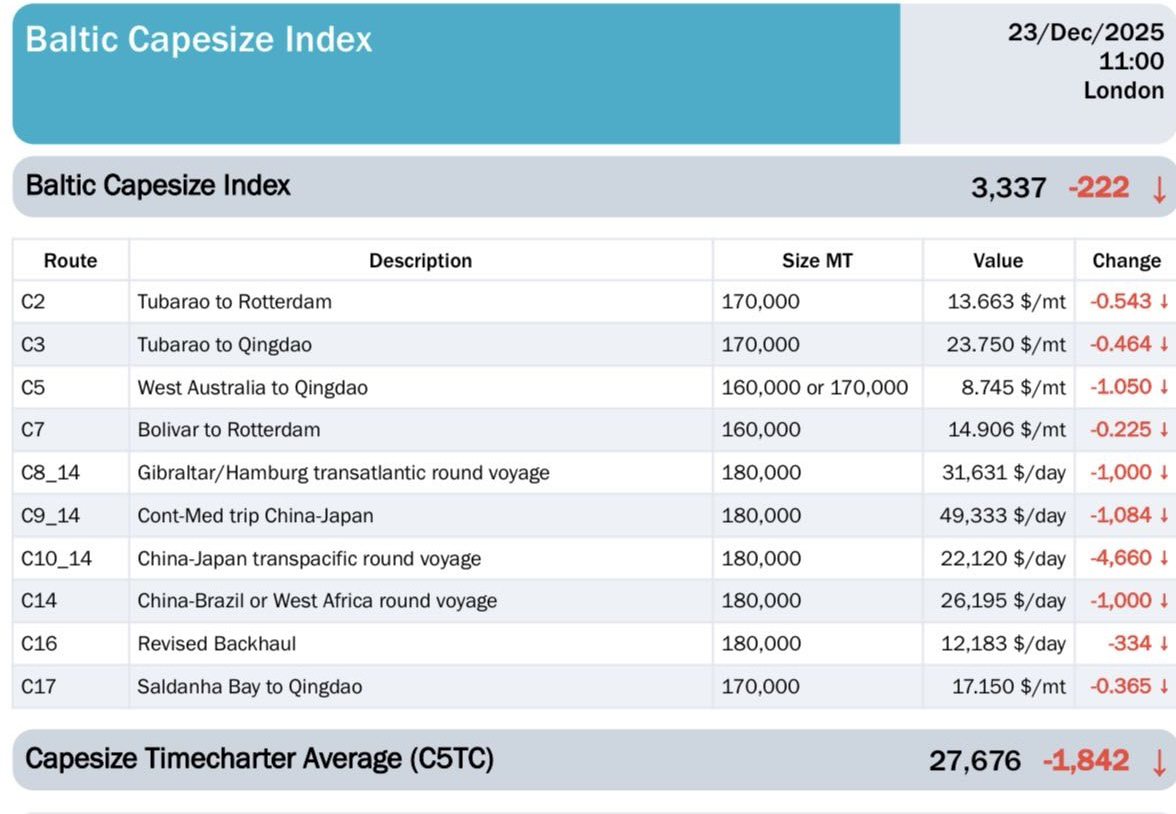
Task: Click China-Brazil or West Africa round voyage
Action: tap(317, 601)
